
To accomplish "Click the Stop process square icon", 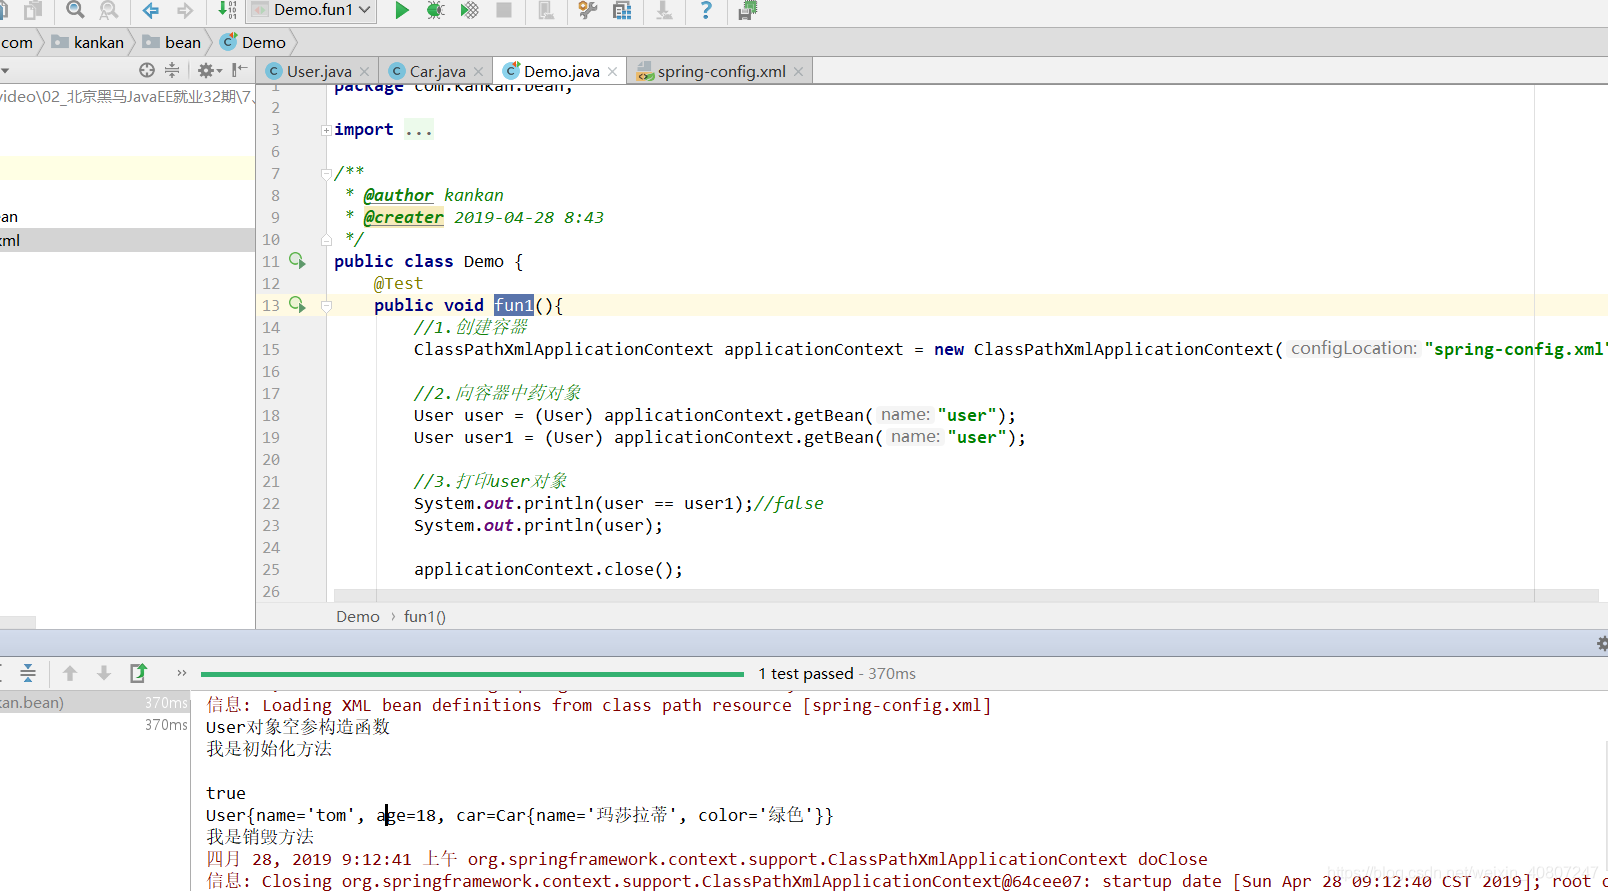I will pyautogui.click(x=504, y=10).
